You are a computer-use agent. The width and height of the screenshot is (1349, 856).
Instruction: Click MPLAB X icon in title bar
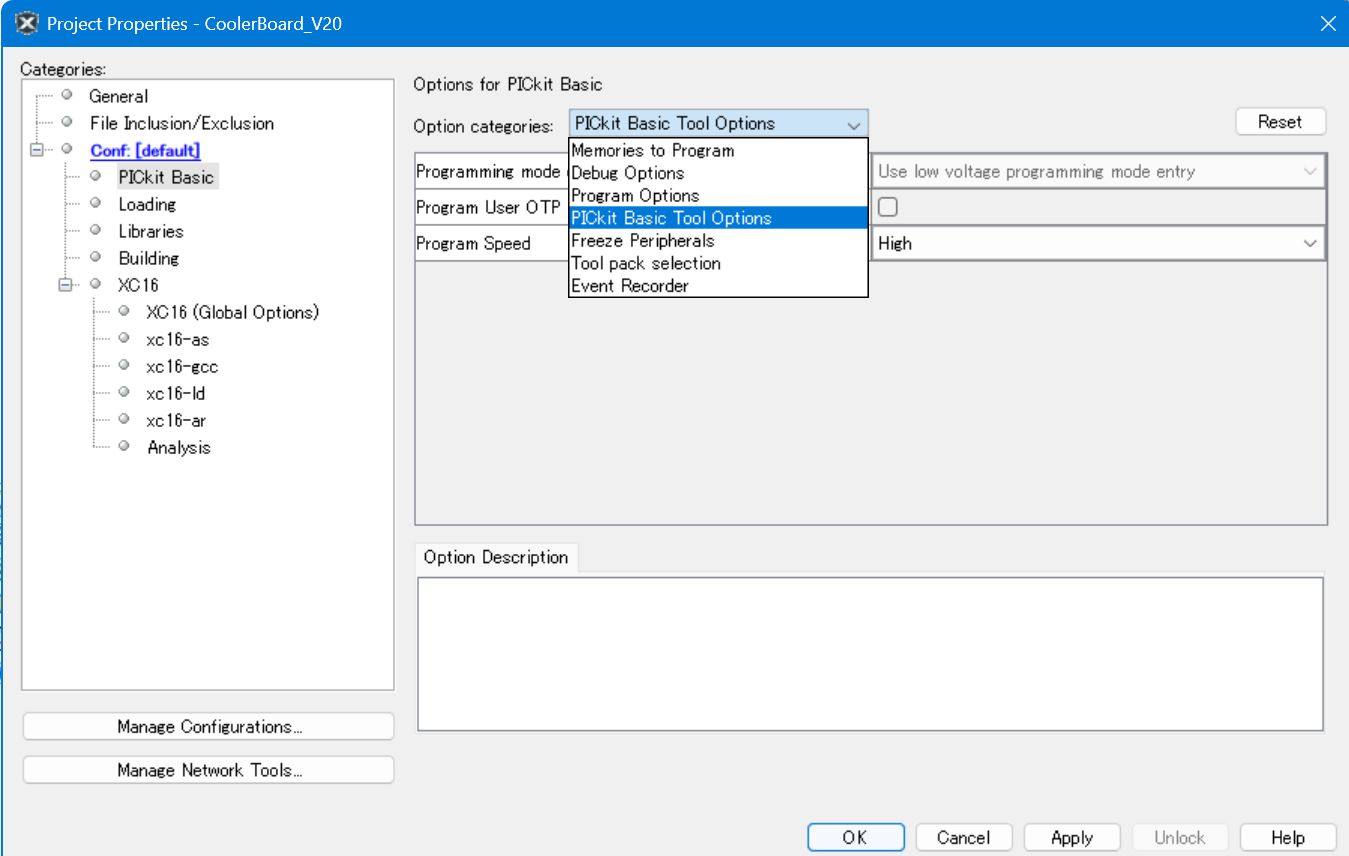27,22
